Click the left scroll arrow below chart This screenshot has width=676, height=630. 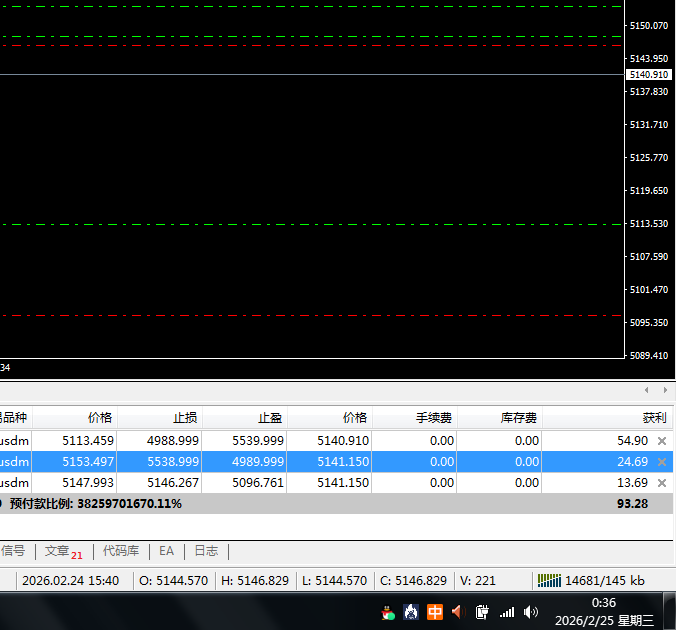click(647, 390)
